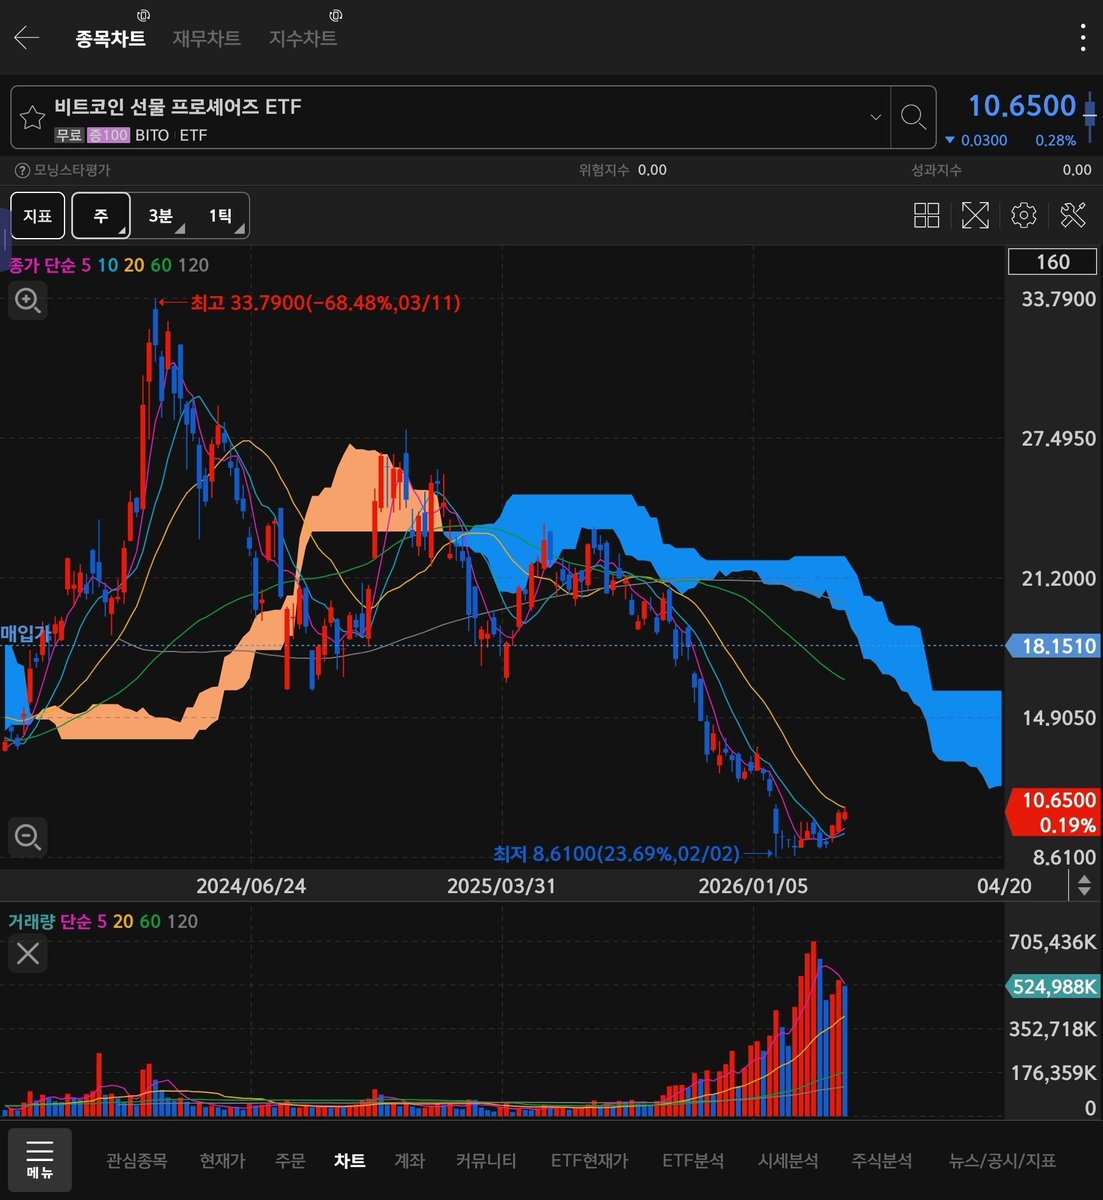Open the stock search magnifier

pyautogui.click(x=912, y=118)
